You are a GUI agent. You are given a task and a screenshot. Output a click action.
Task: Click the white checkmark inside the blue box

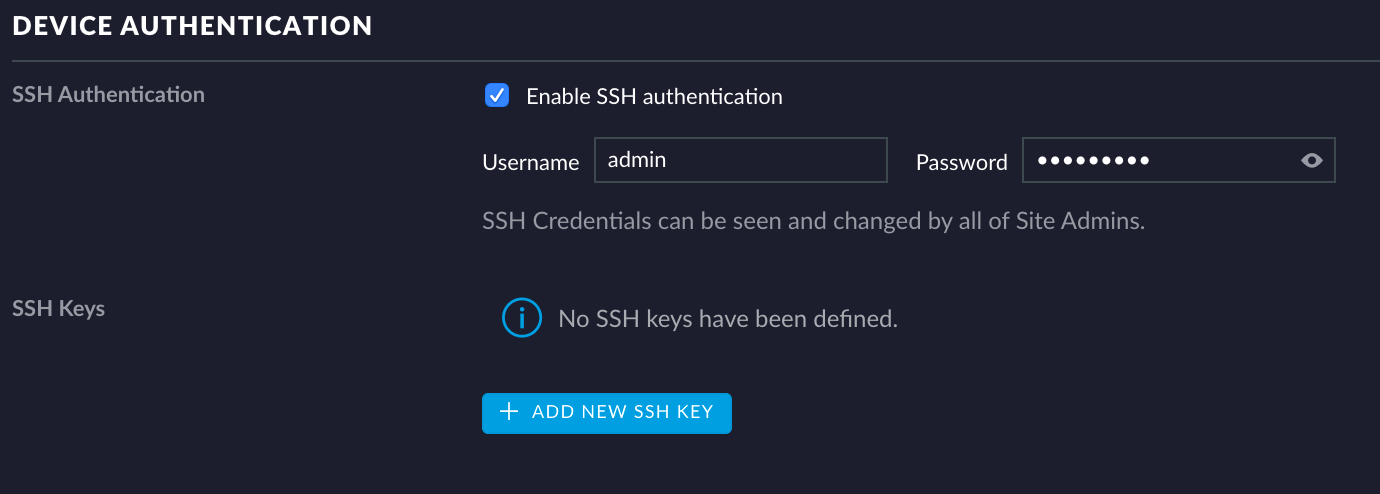click(x=497, y=96)
